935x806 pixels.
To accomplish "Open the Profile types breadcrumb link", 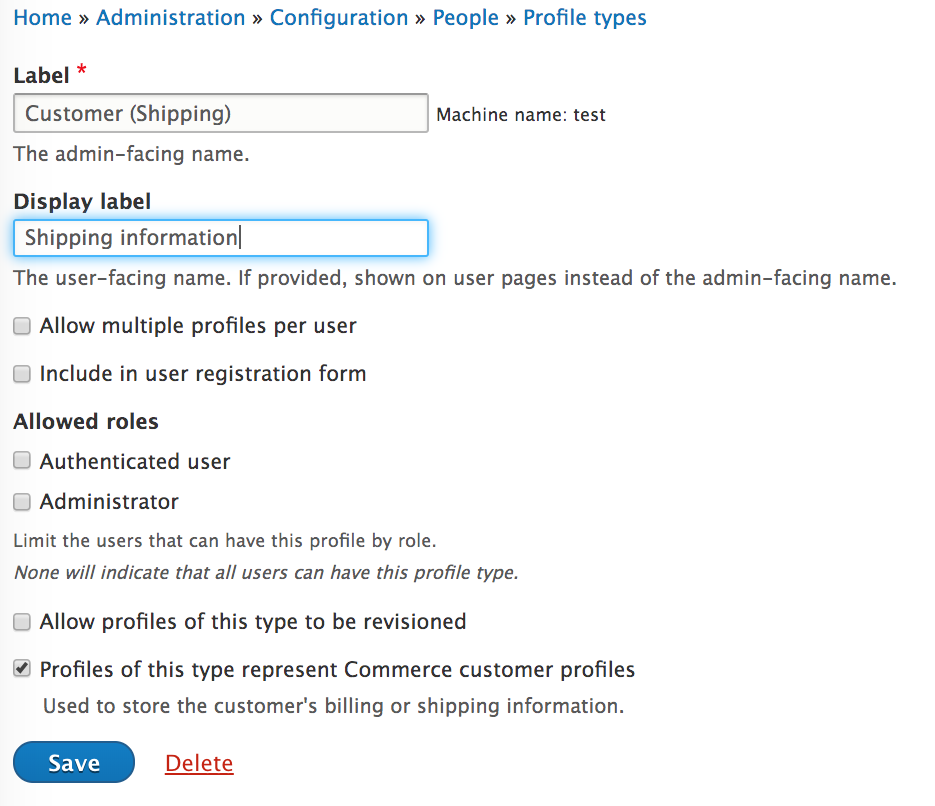I will coord(585,18).
